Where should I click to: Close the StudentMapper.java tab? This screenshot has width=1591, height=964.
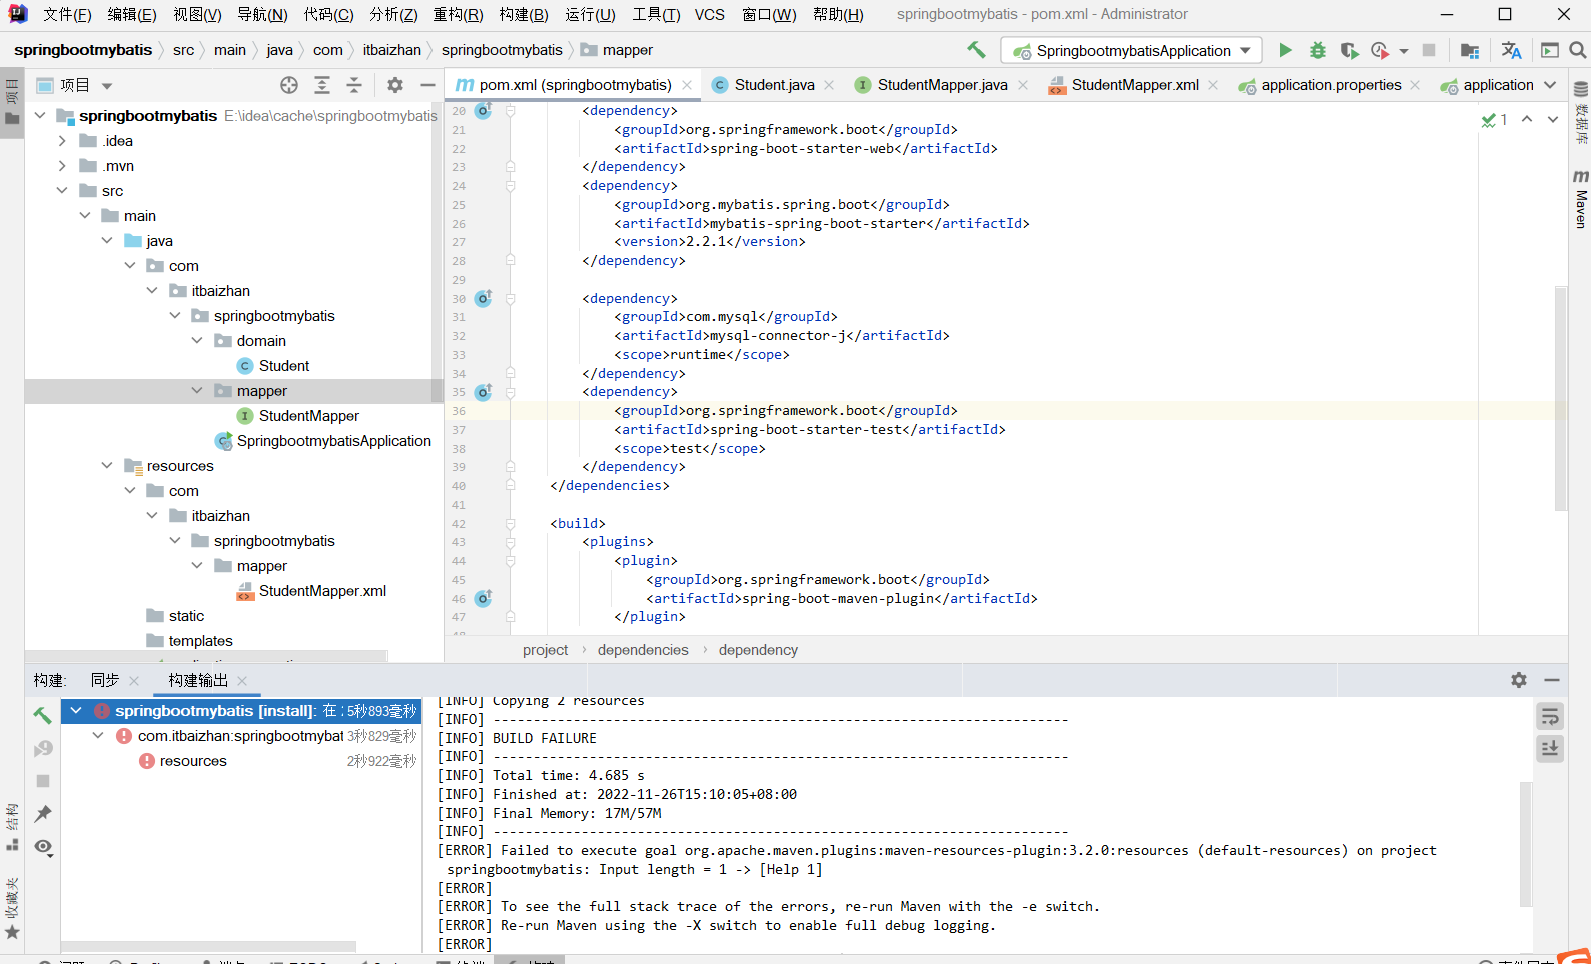point(1023,85)
